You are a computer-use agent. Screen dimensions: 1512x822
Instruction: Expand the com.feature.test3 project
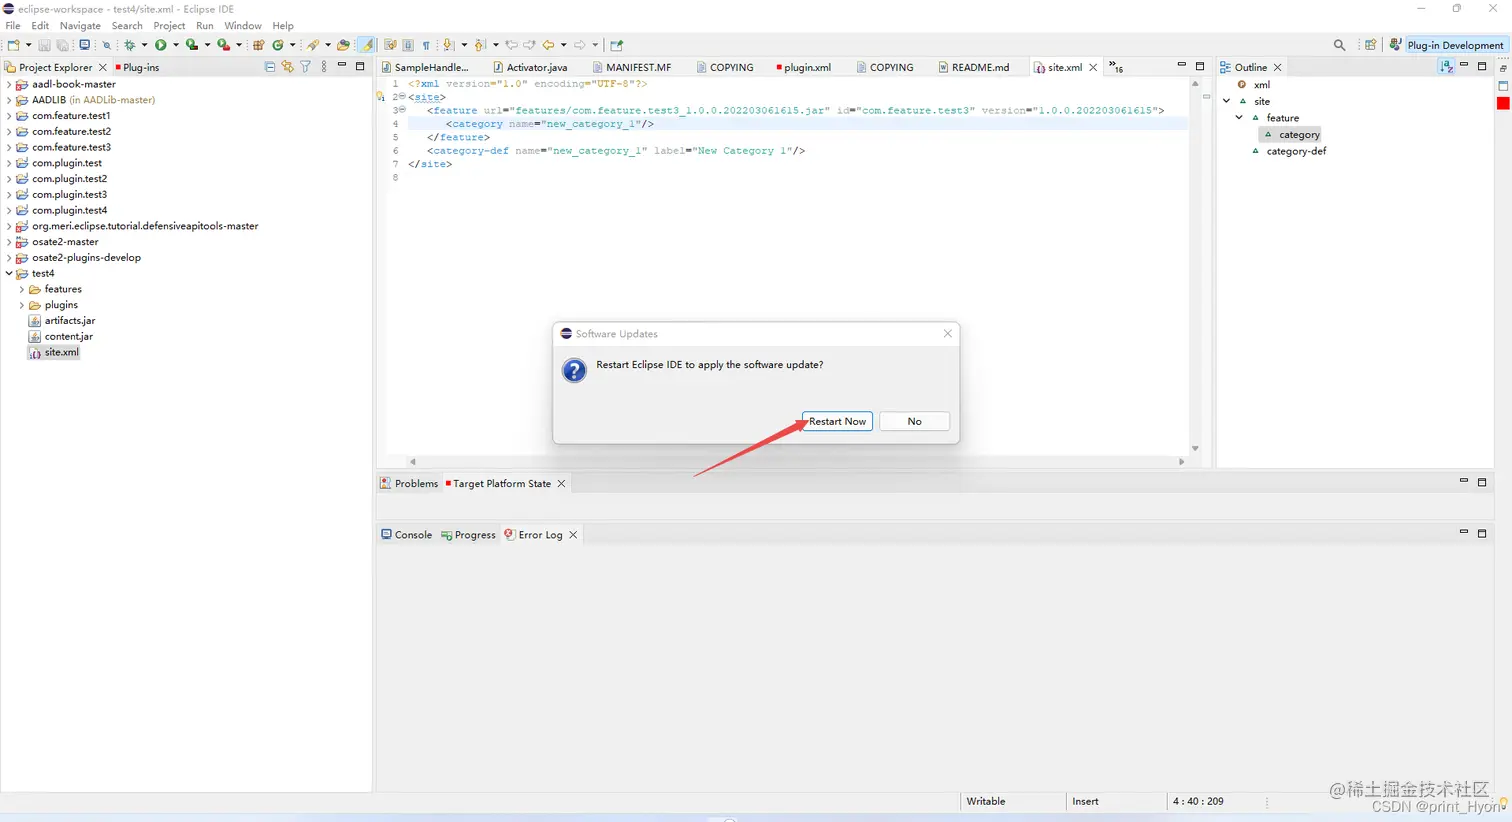(9, 147)
